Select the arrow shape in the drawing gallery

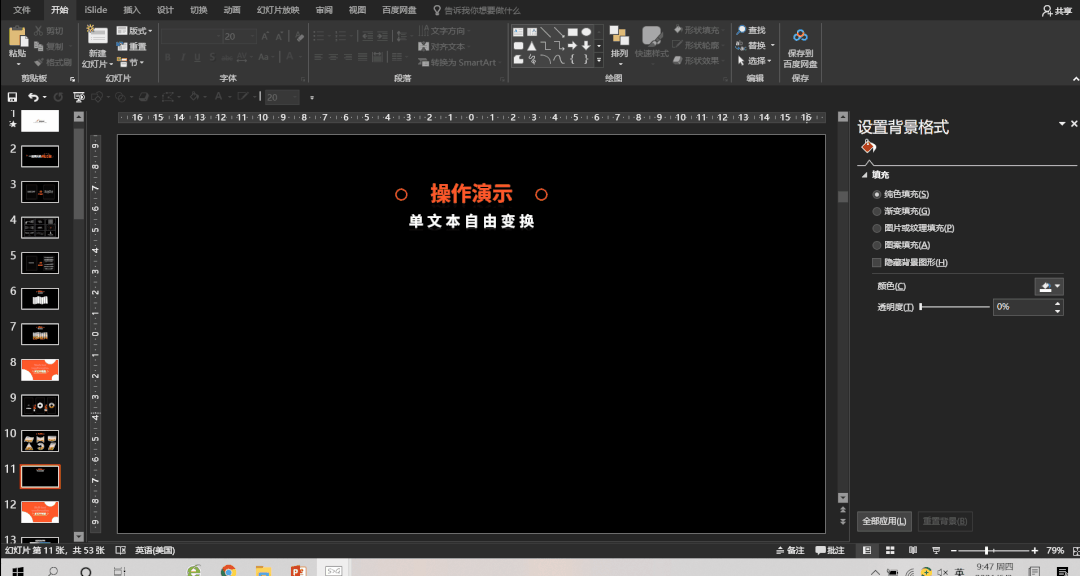click(x=572, y=45)
